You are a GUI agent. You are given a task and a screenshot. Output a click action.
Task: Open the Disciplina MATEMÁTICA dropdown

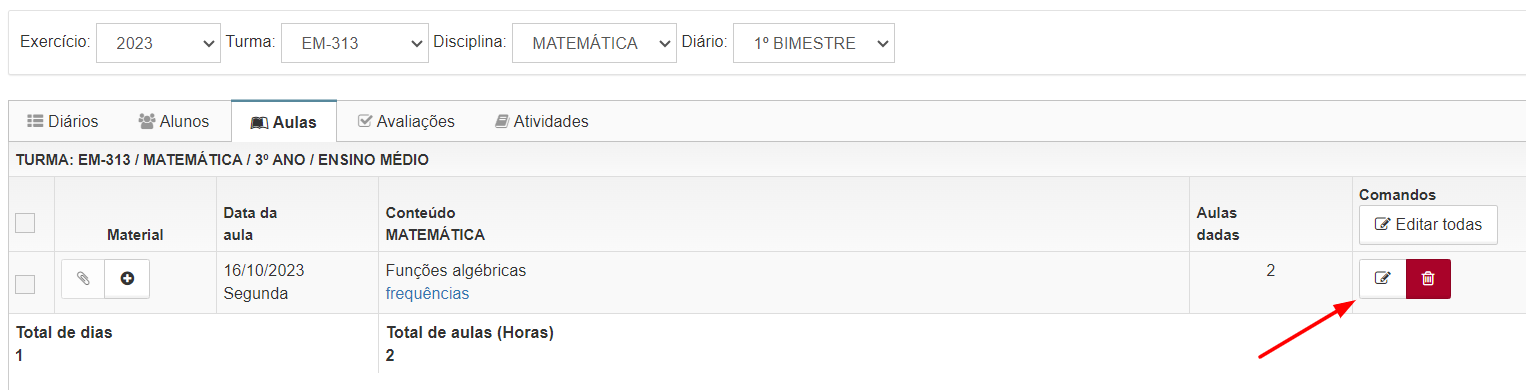point(594,43)
